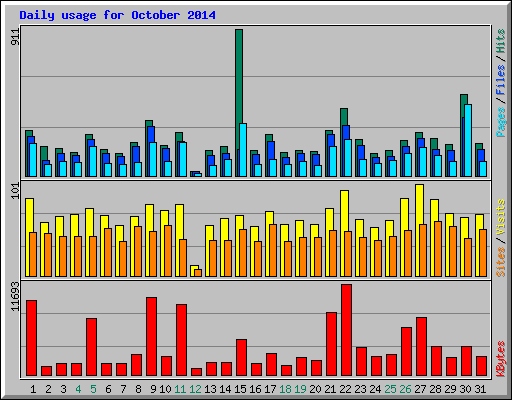This screenshot has height=400, width=512.
Task: Click the cyan pages bar for day 9
Action: click(x=153, y=159)
